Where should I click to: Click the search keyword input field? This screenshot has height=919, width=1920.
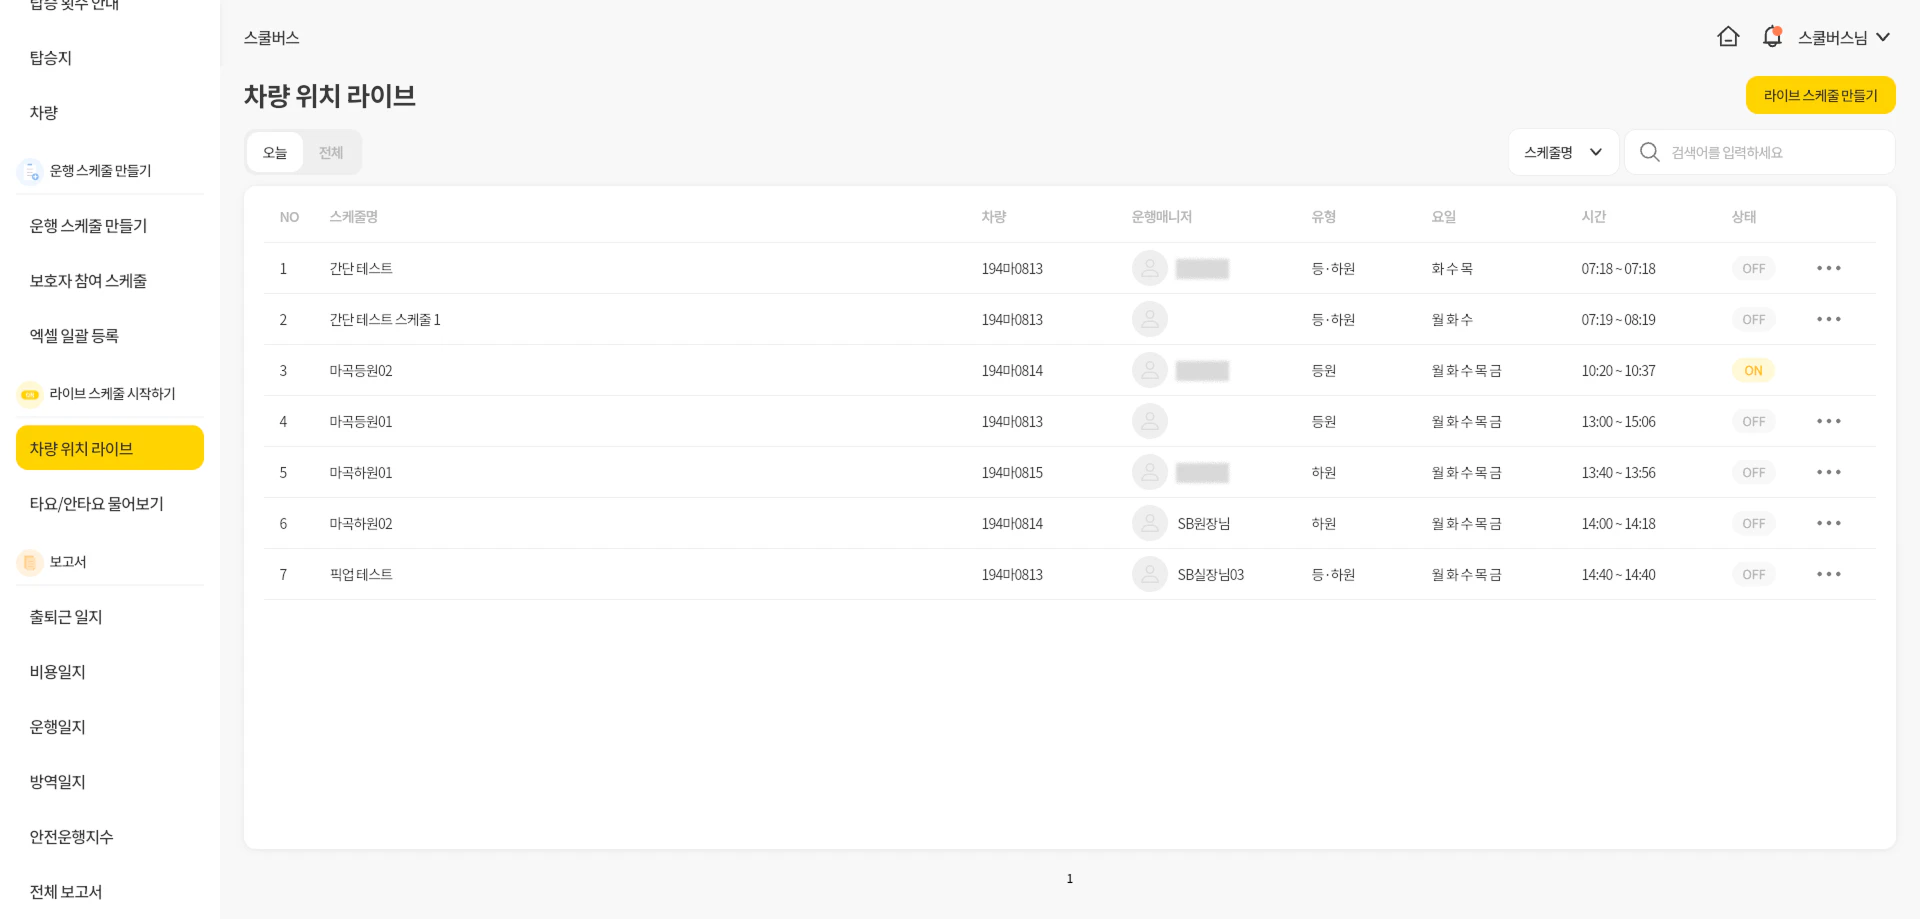1775,152
